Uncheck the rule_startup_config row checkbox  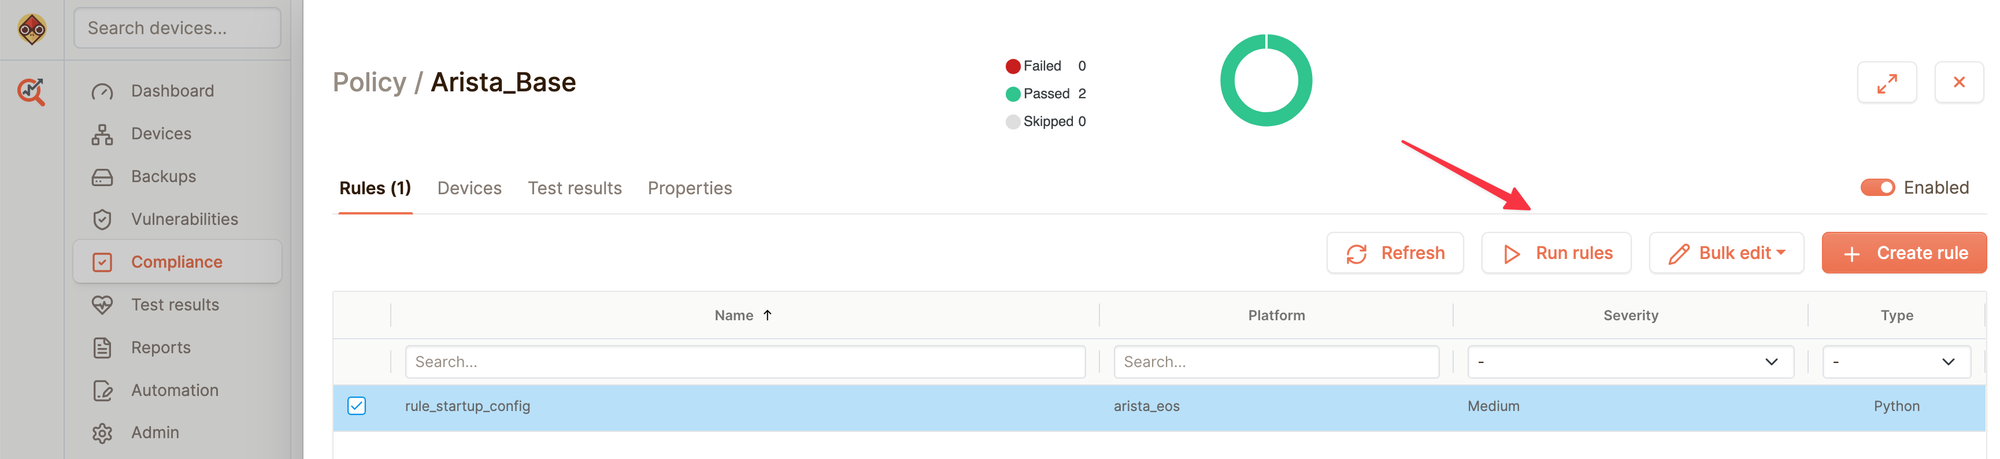[357, 406]
